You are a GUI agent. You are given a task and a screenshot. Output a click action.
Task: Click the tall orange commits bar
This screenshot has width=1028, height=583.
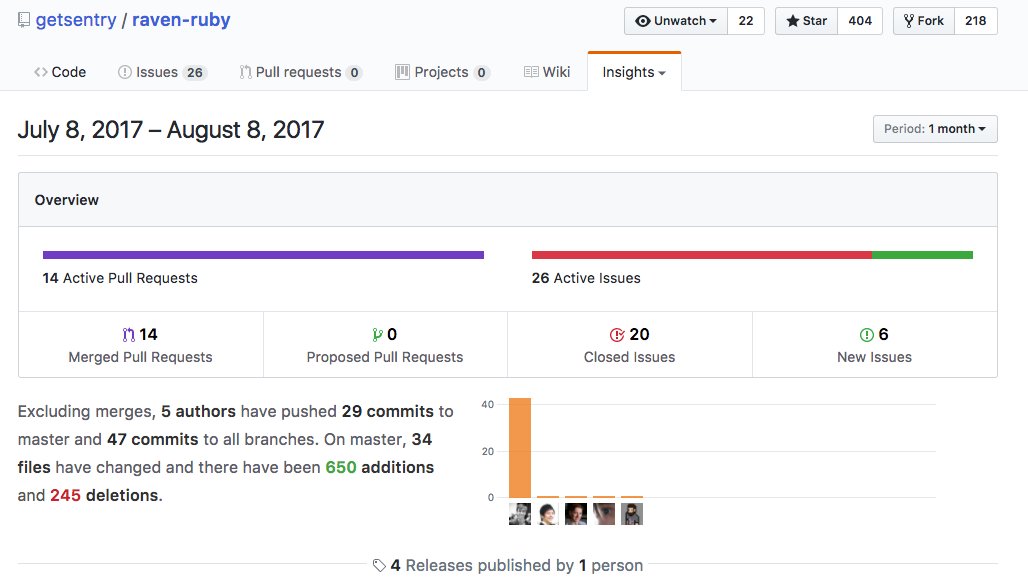(520, 448)
